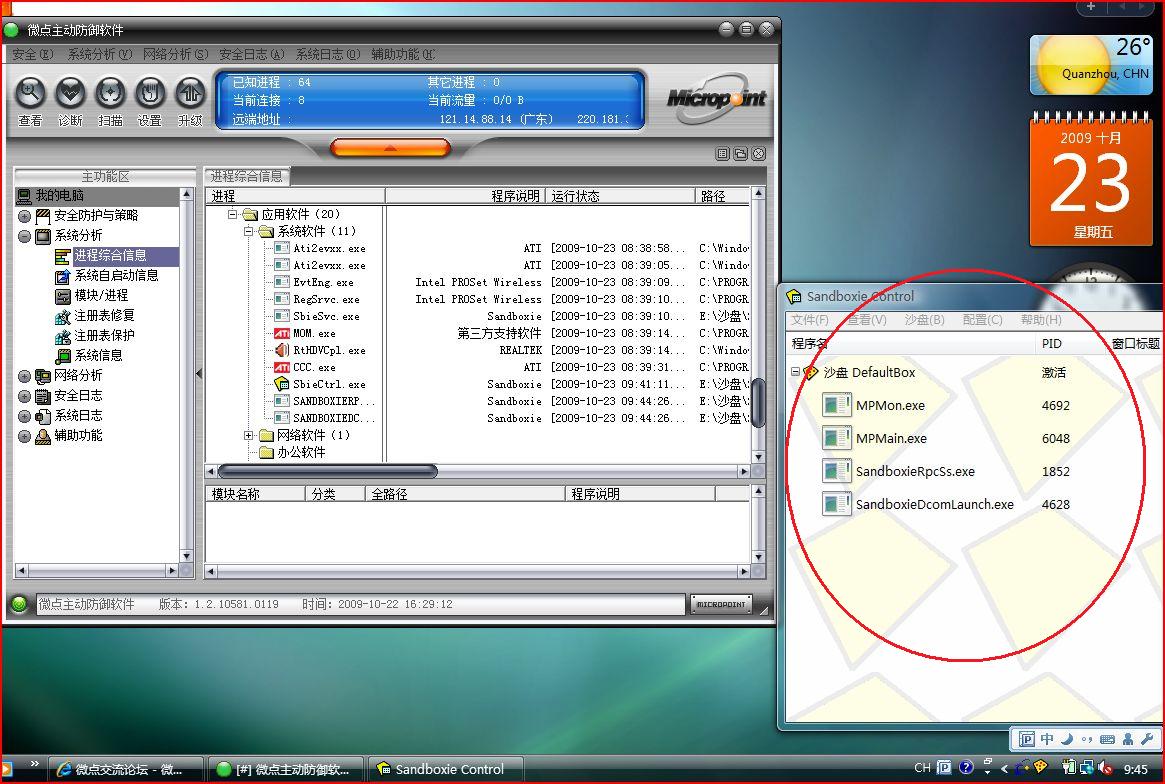Screen dimensions: 1165x784
Task: Click the 升级 upgrade toolbar icon
Action: 190,94
